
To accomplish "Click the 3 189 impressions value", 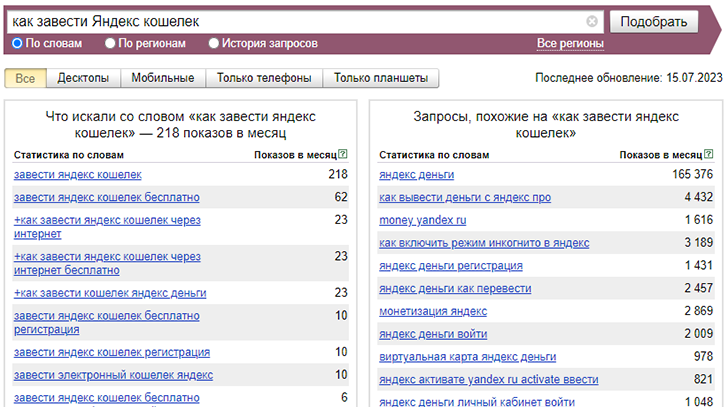I will [699, 242].
